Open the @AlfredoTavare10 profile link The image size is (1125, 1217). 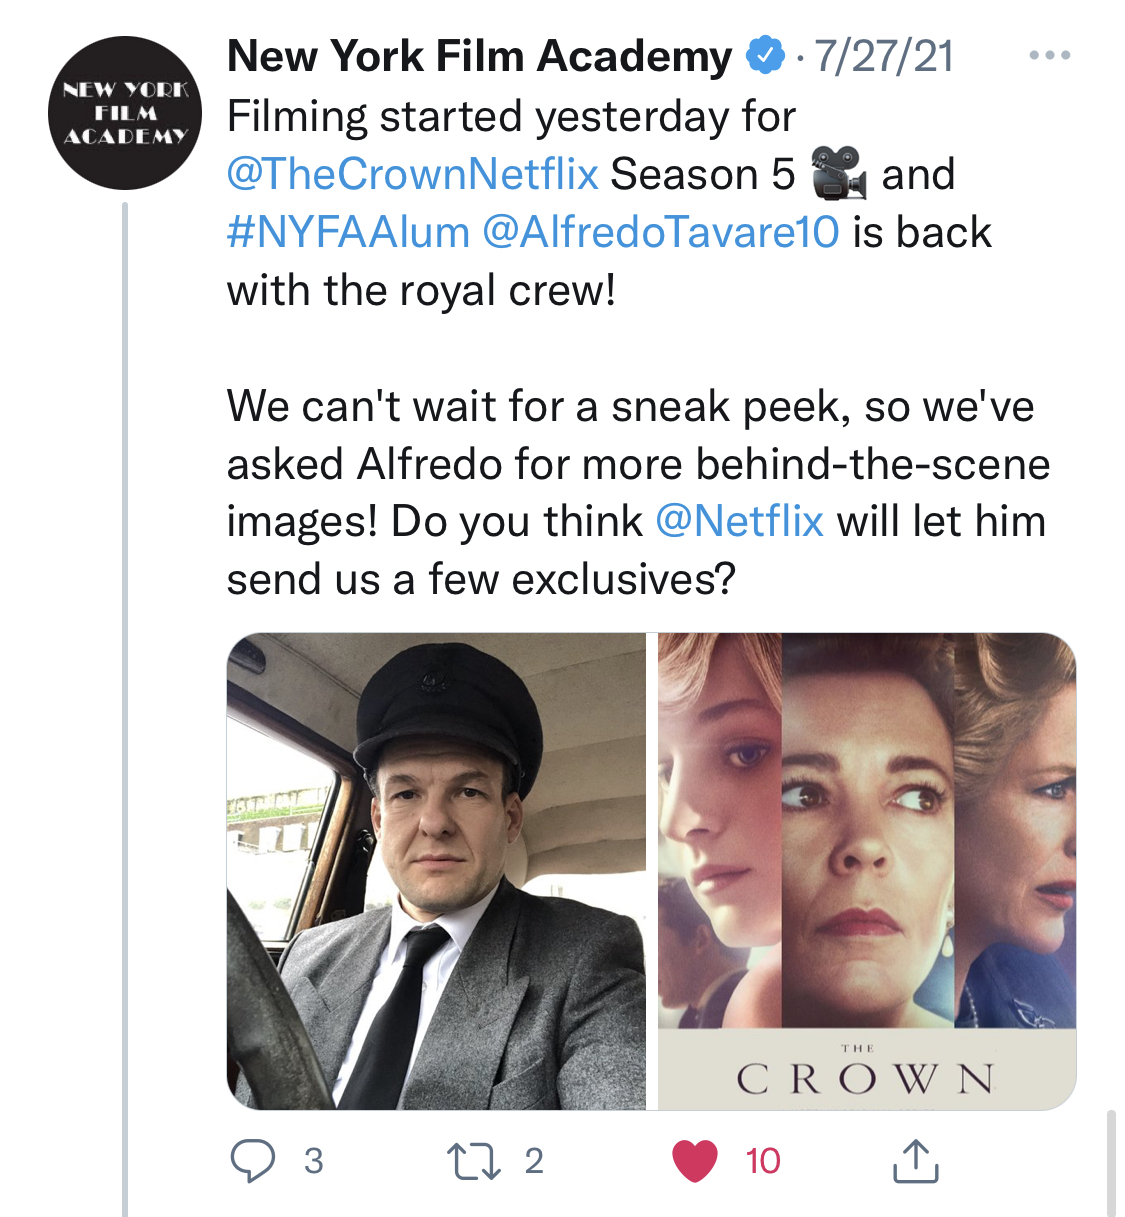click(x=660, y=232)
